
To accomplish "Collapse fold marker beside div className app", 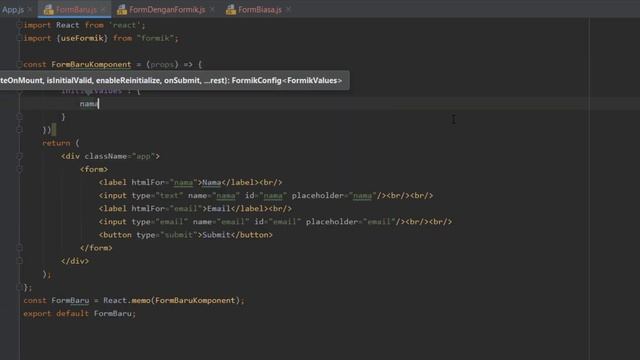I will coord(19,156).
